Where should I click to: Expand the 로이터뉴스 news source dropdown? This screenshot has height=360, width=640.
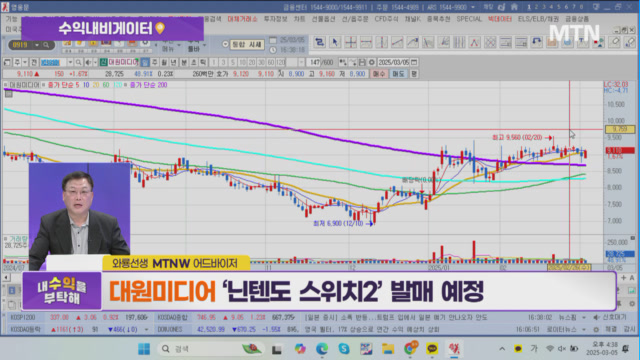(584, 329)
